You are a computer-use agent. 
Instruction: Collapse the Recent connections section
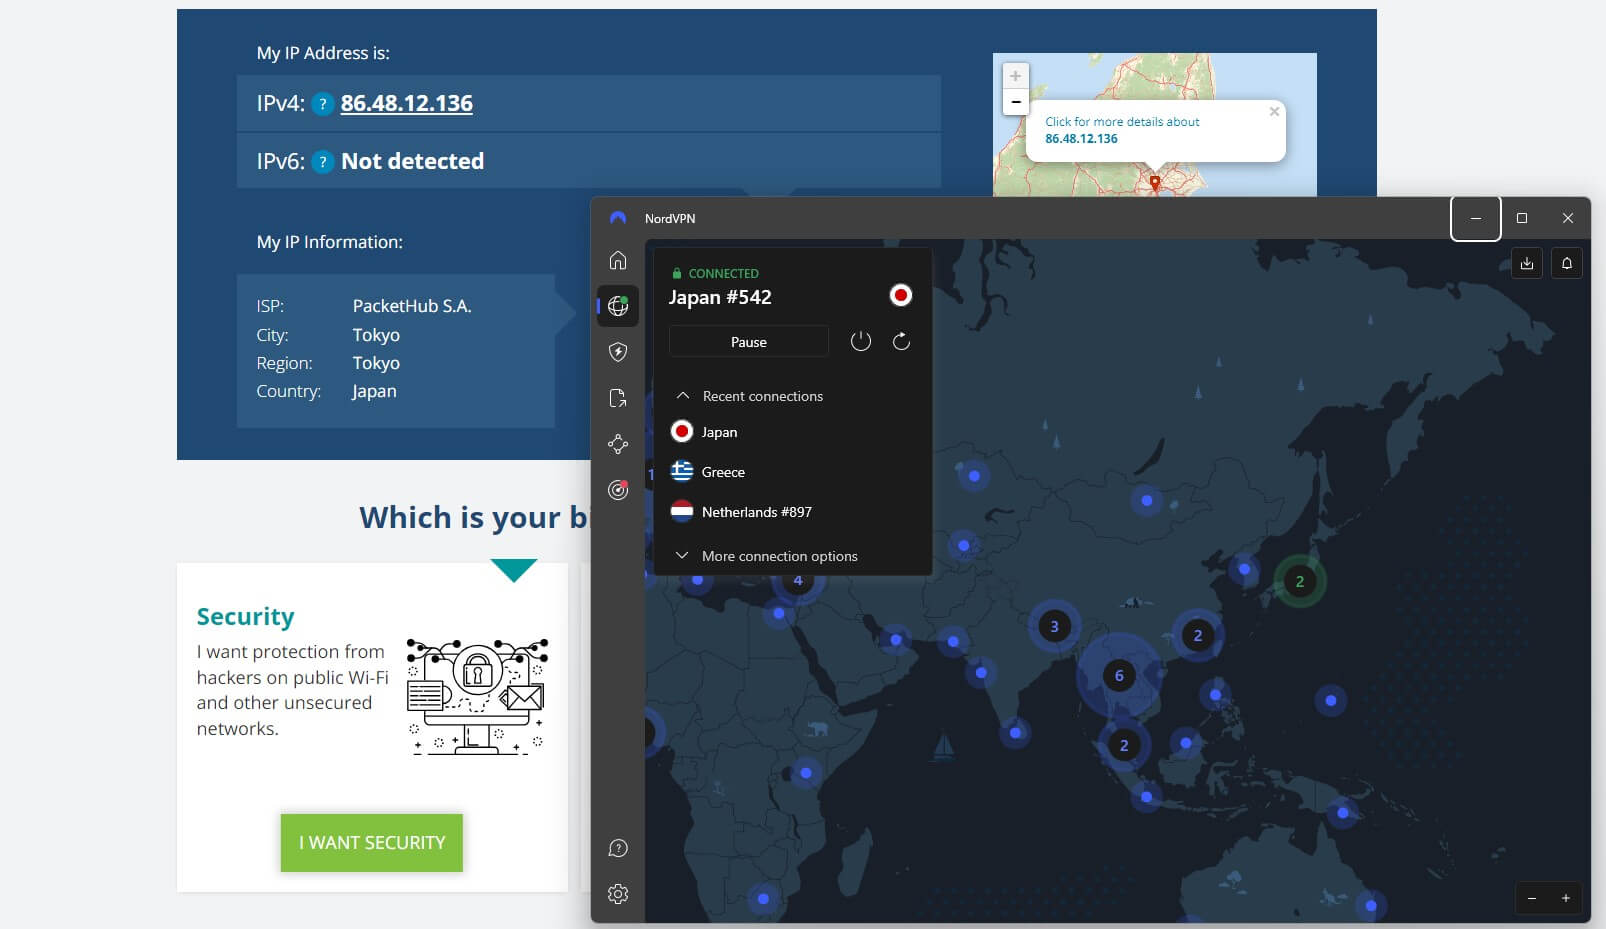click(x=749, y=396)
